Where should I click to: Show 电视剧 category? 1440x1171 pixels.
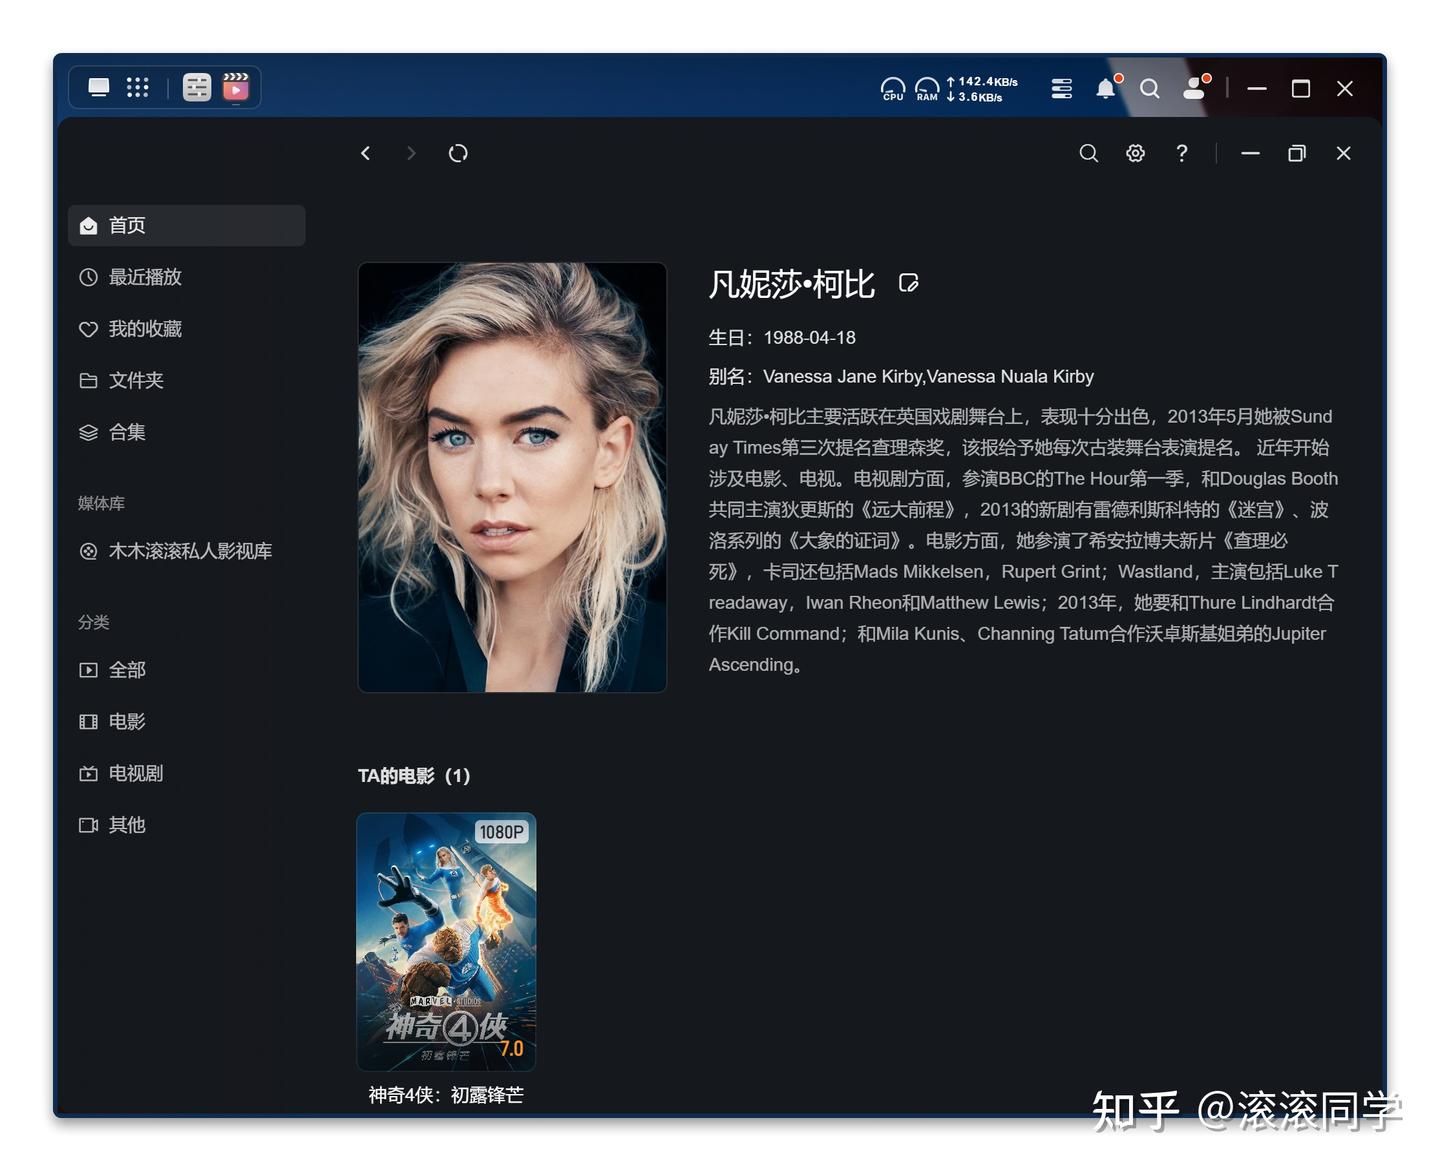(187, 773)
